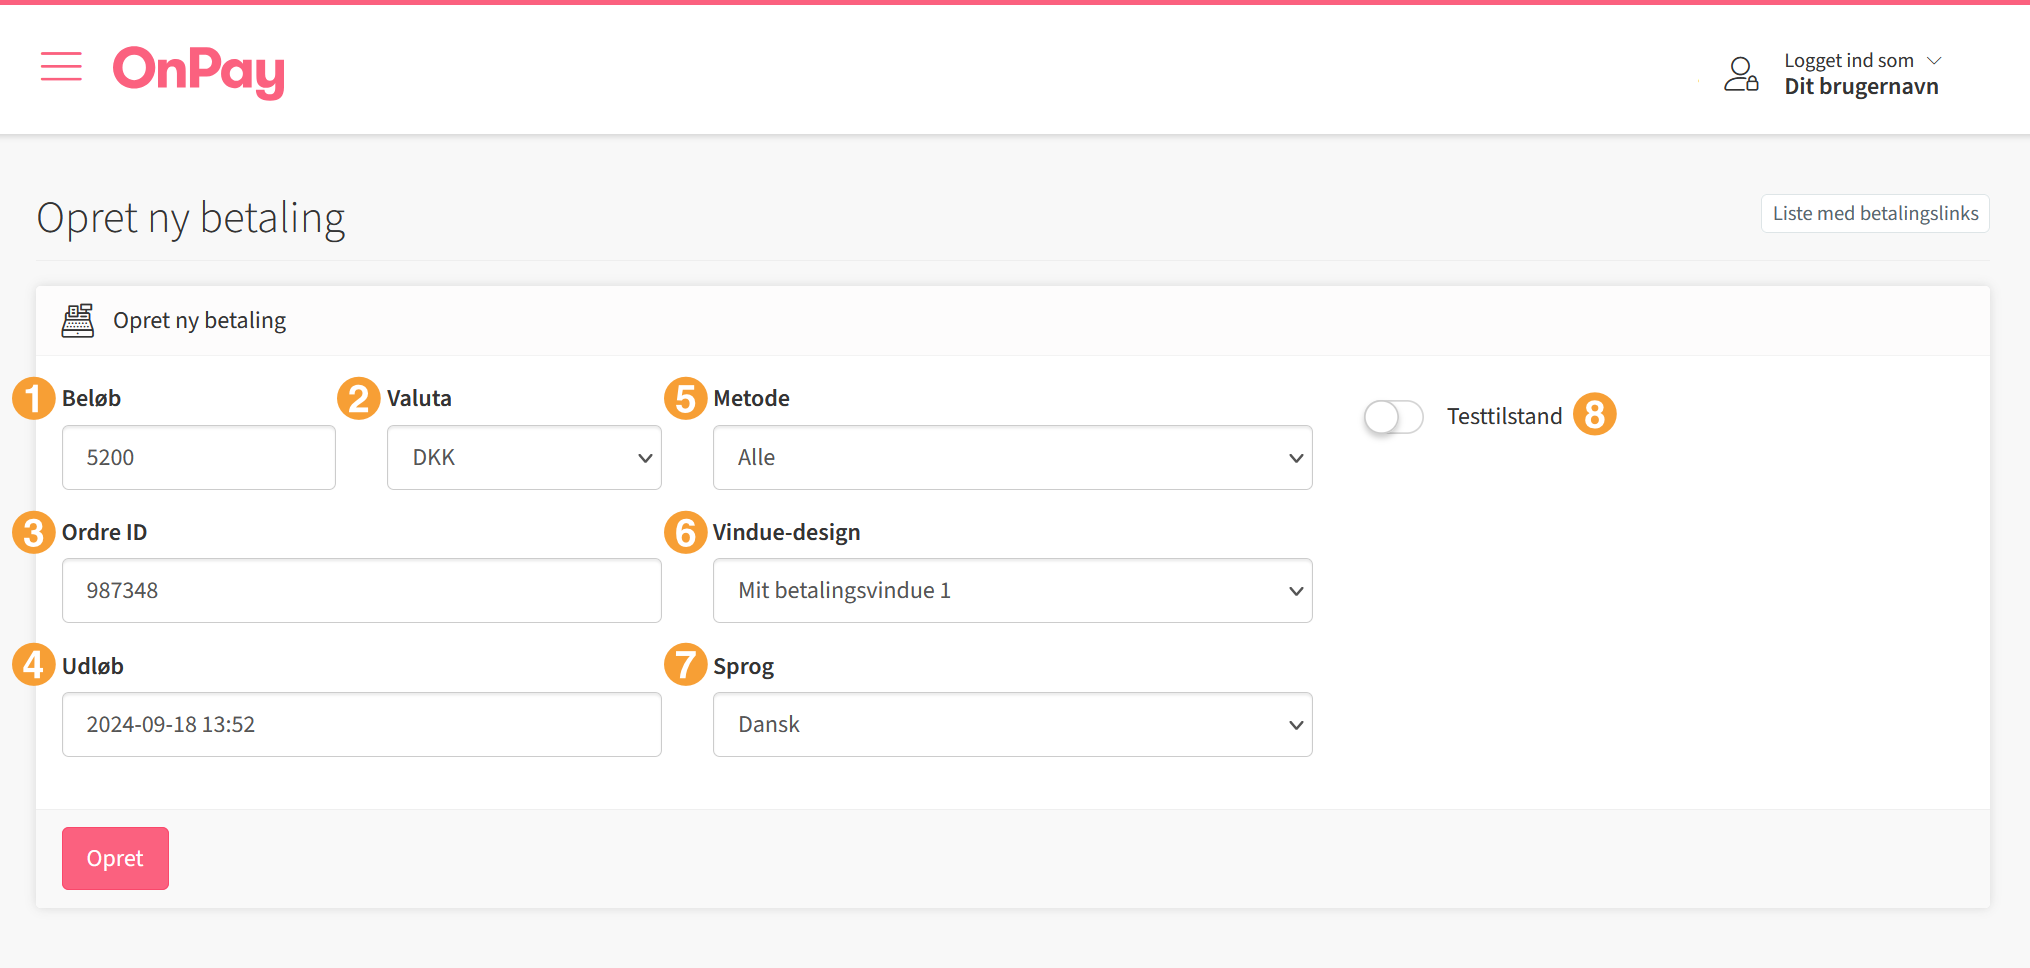Focus the Udløb date input field
The width and height of the screenshot is (2030, 968).
tap(362, 725)
